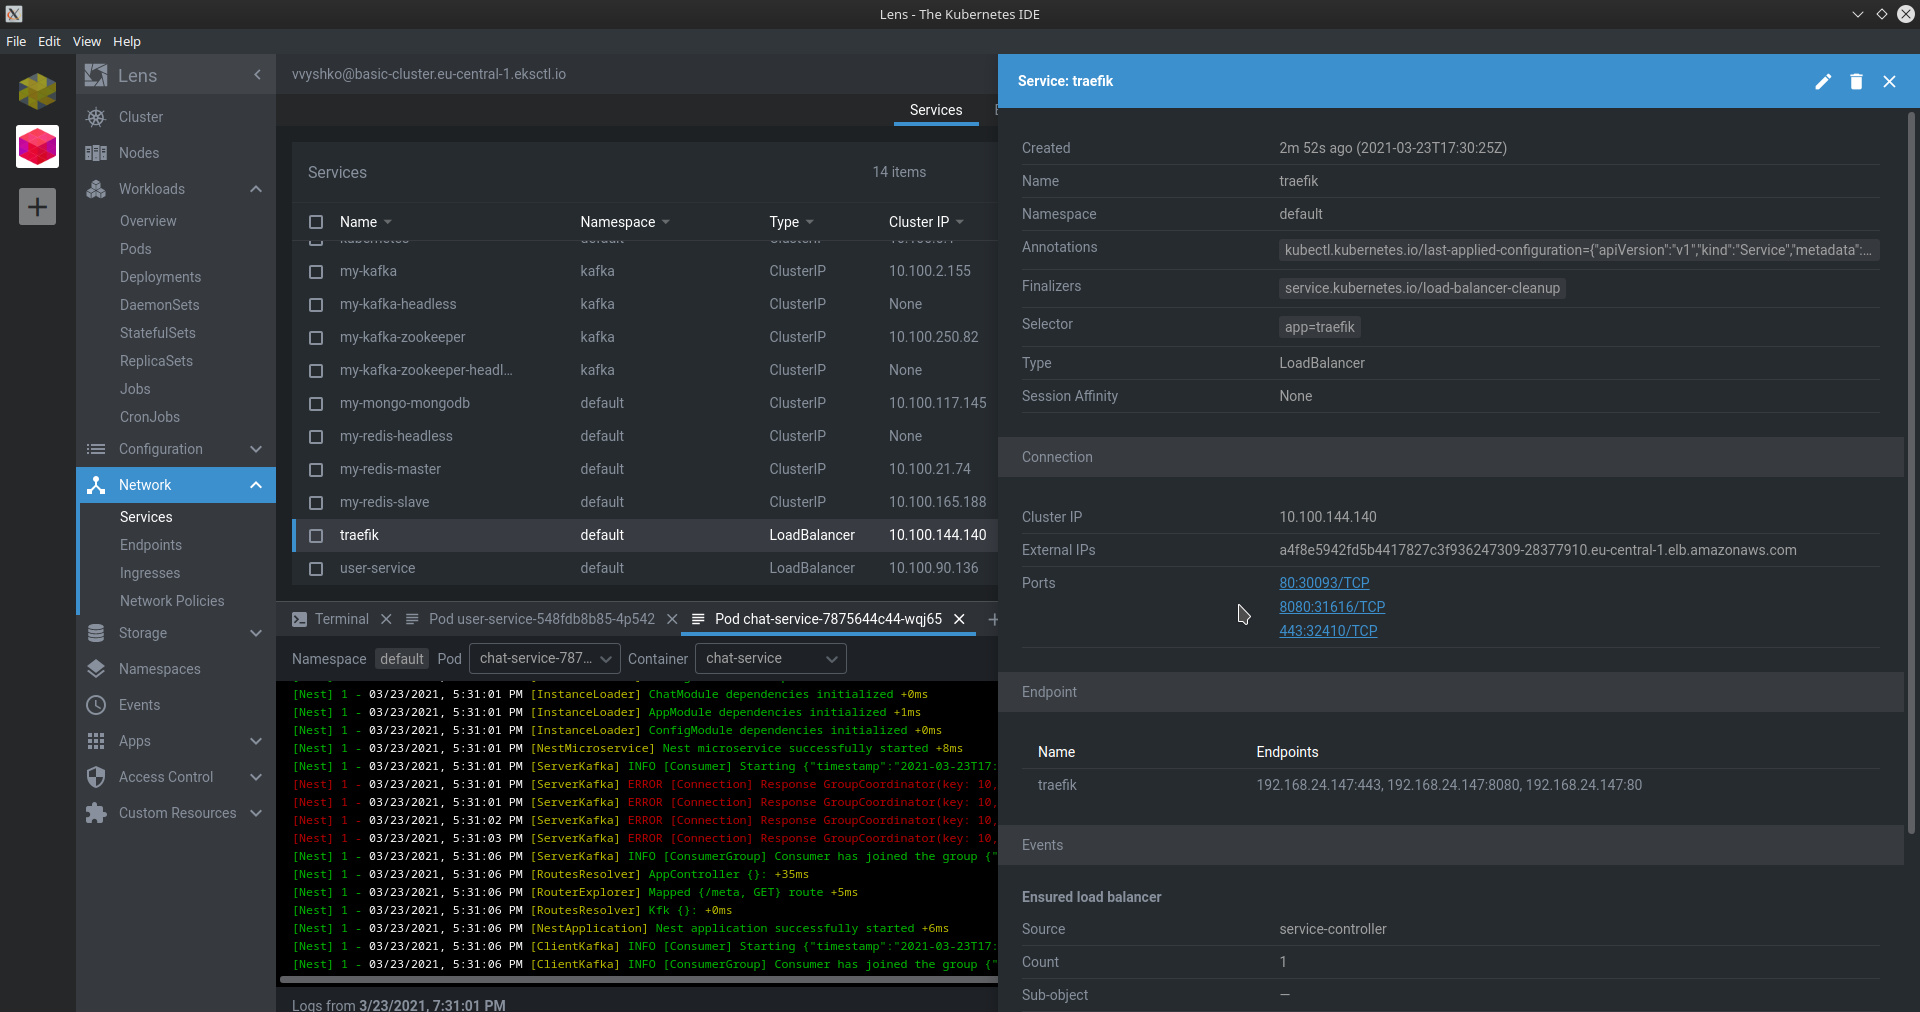Collapse the Network section
The height and width of the screenshot is (1012, 1920).
(256, 485)
